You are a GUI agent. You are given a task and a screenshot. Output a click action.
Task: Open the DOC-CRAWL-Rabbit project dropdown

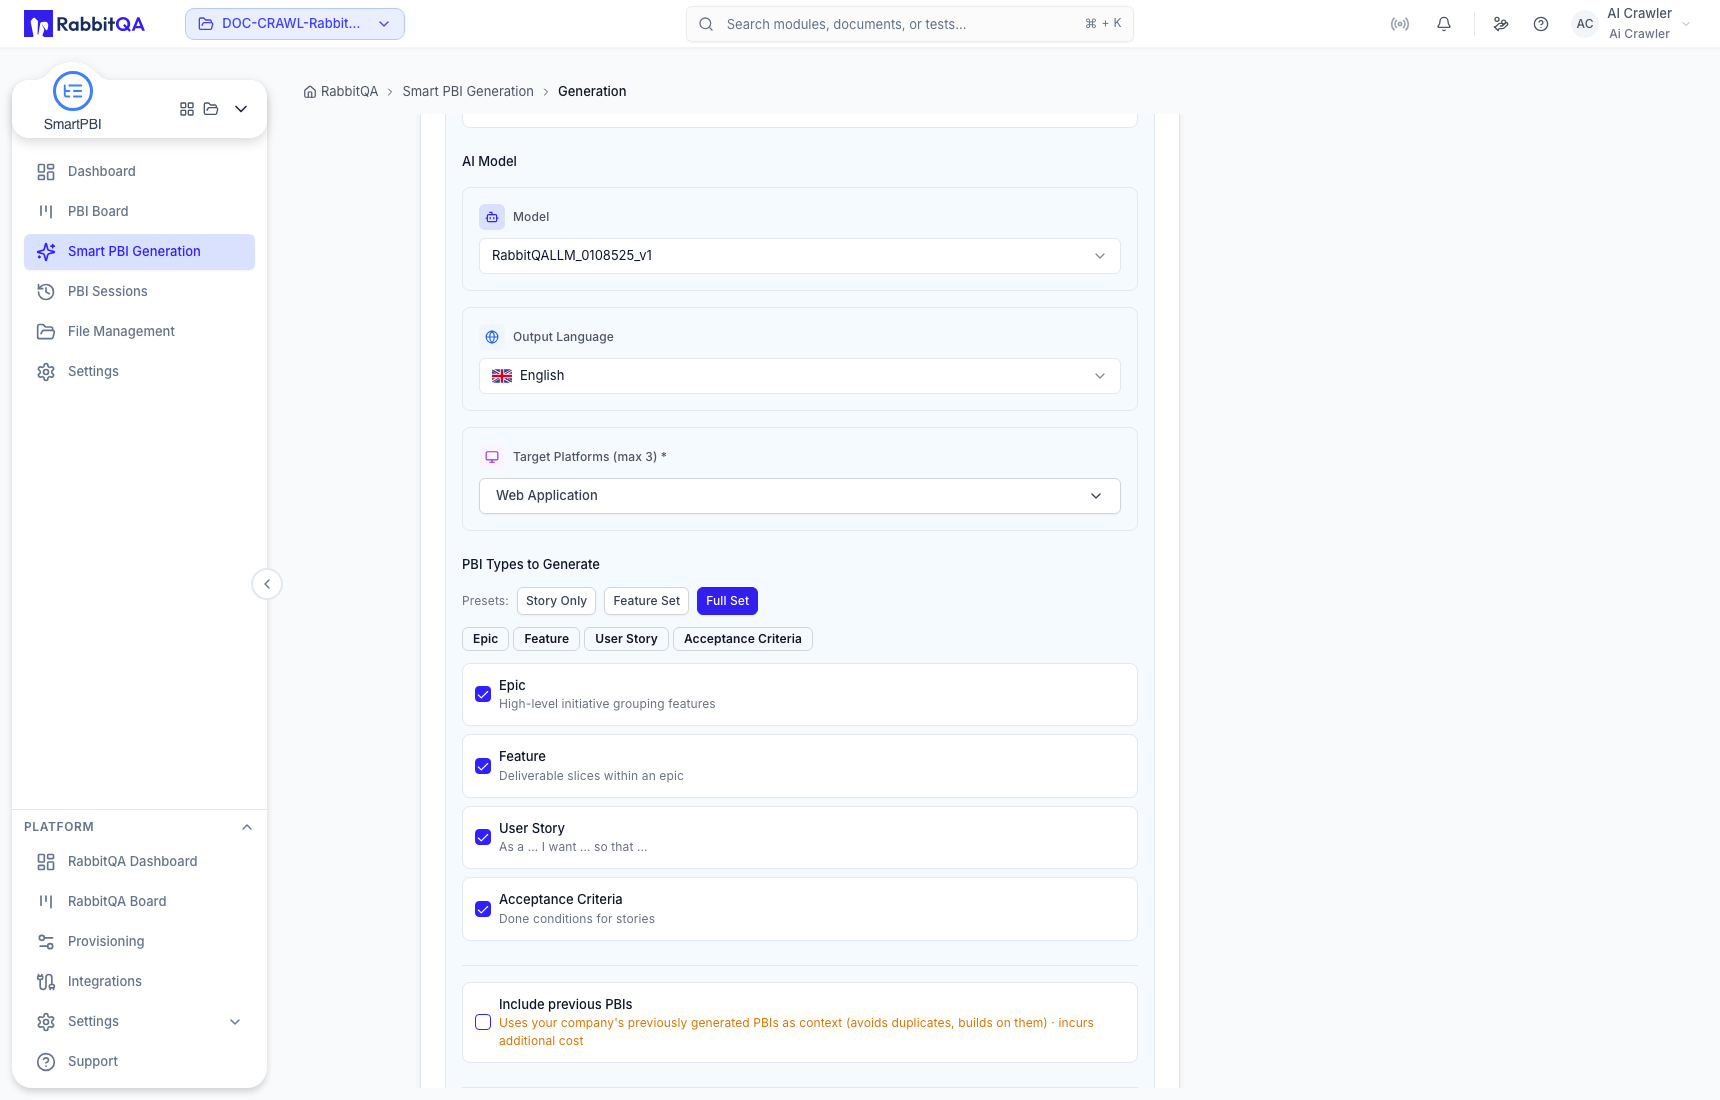(x=295, y=24)
